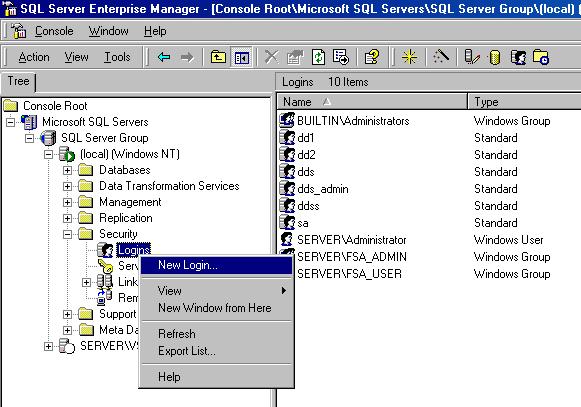Viewport: 581px width, 407px height.
Task: Expand the Support Services folder
Action: [67, 314]
